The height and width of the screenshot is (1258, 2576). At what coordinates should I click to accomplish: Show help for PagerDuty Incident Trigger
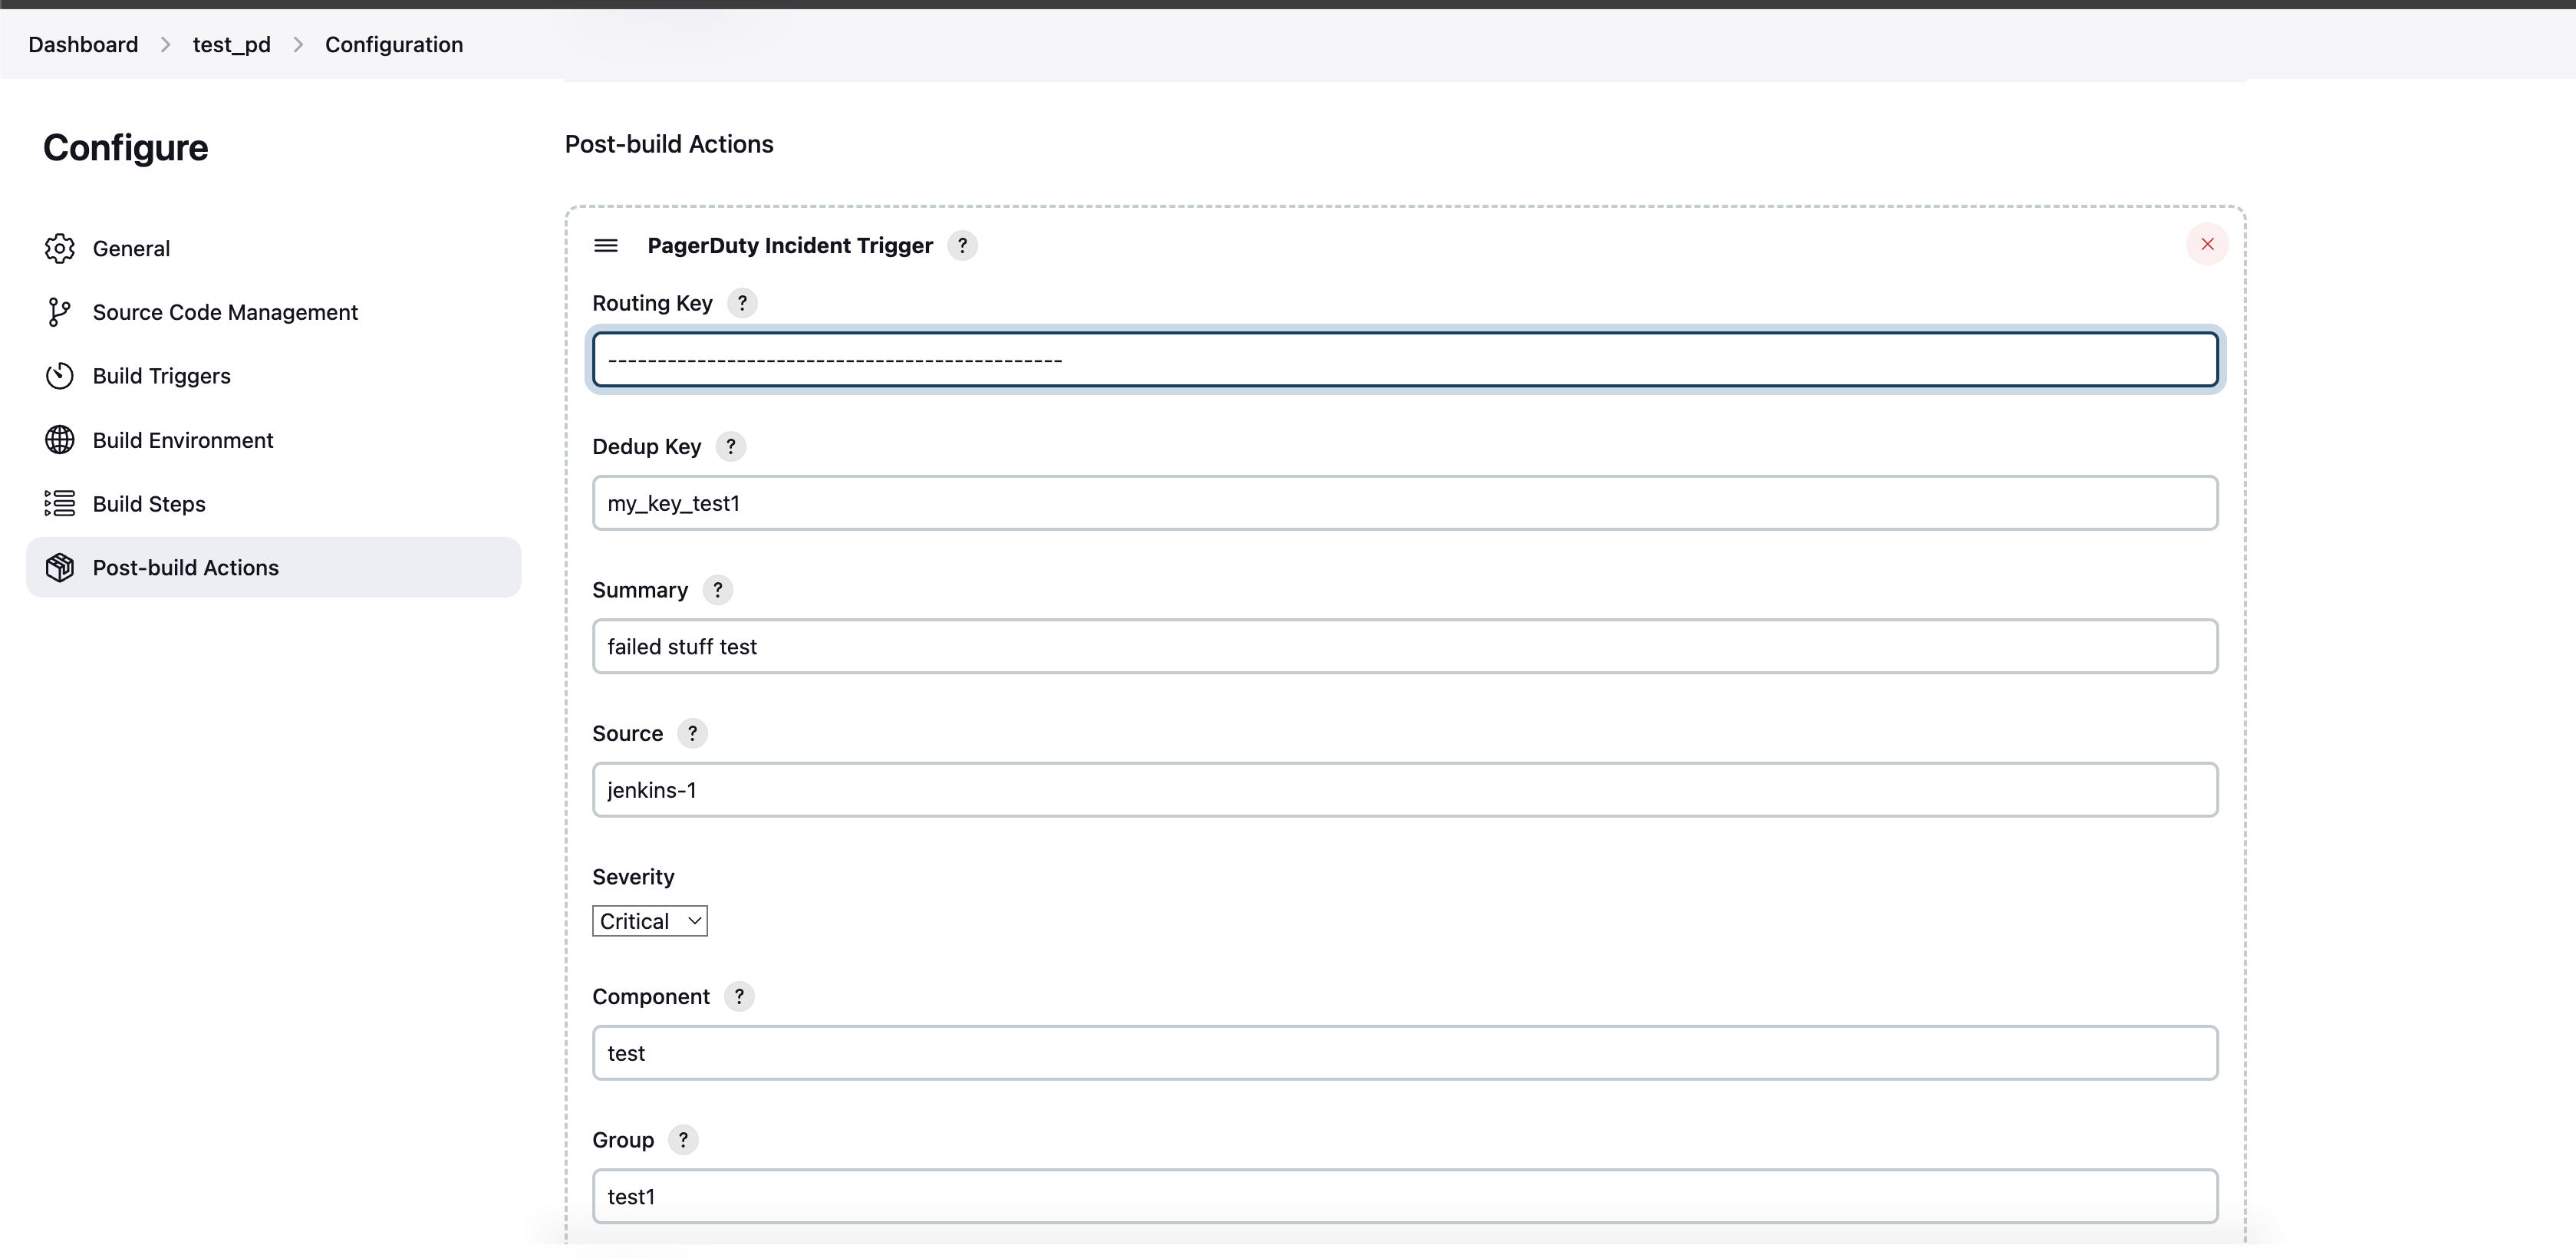click(962, 245)
